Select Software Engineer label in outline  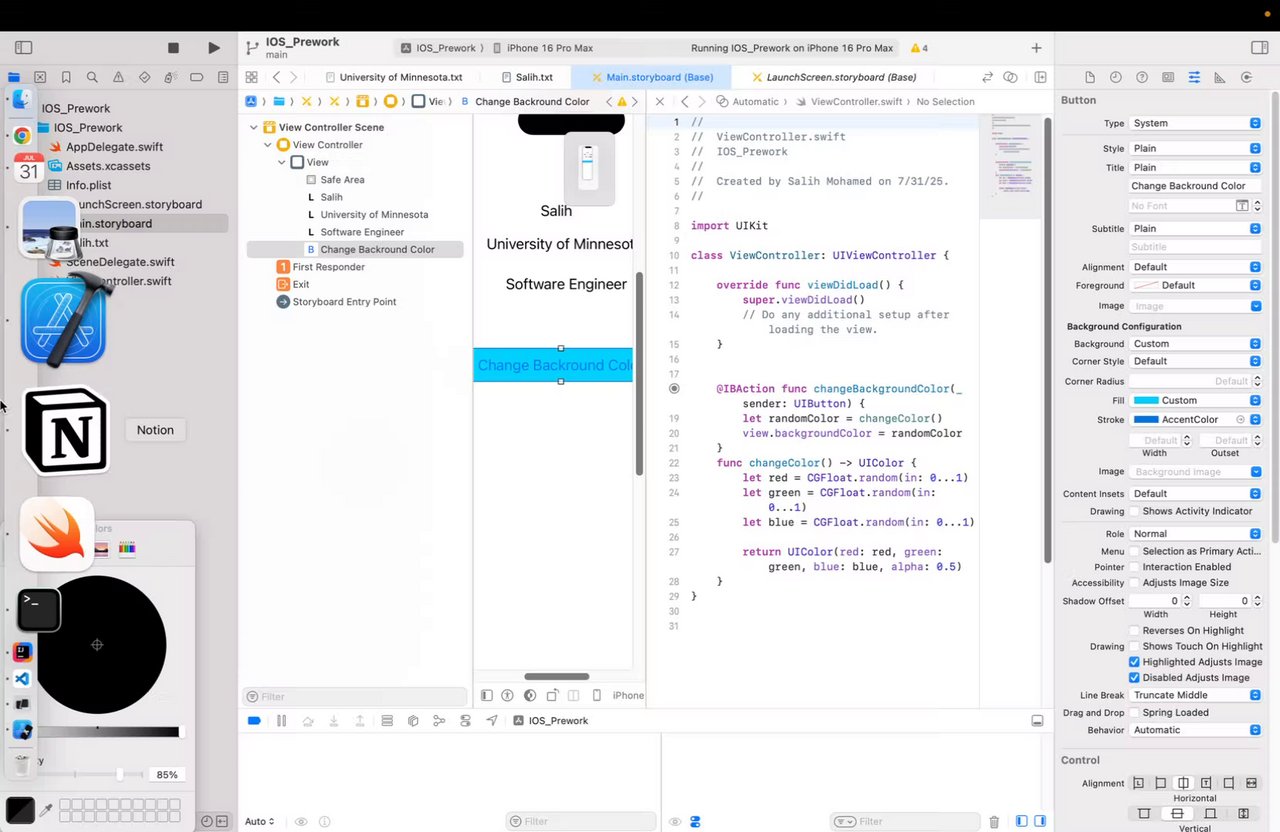click(x=362, y=232)
